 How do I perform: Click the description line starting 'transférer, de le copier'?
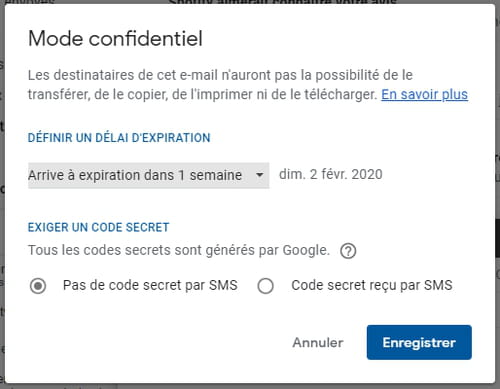click(x=202, y=95)
